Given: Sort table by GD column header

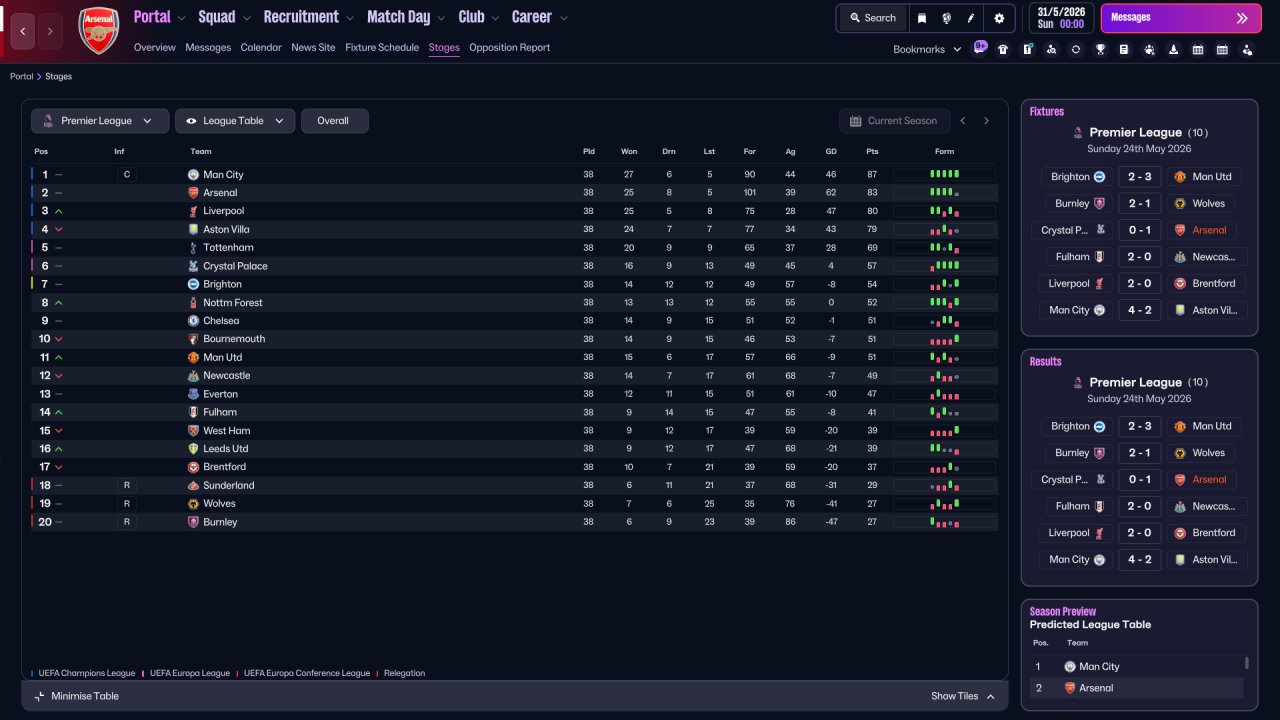Looking at the screenshot, I should [831, 152].
